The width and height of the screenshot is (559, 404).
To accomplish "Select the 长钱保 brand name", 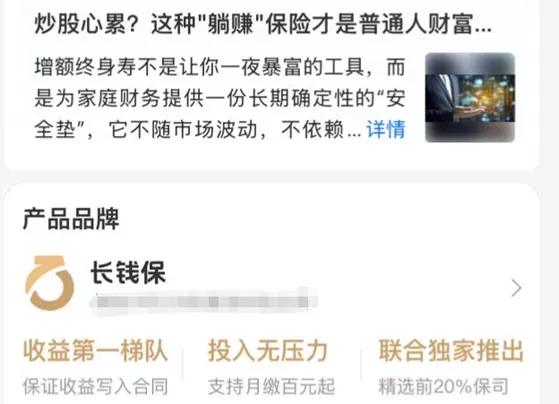I will [x=128, y=273].
